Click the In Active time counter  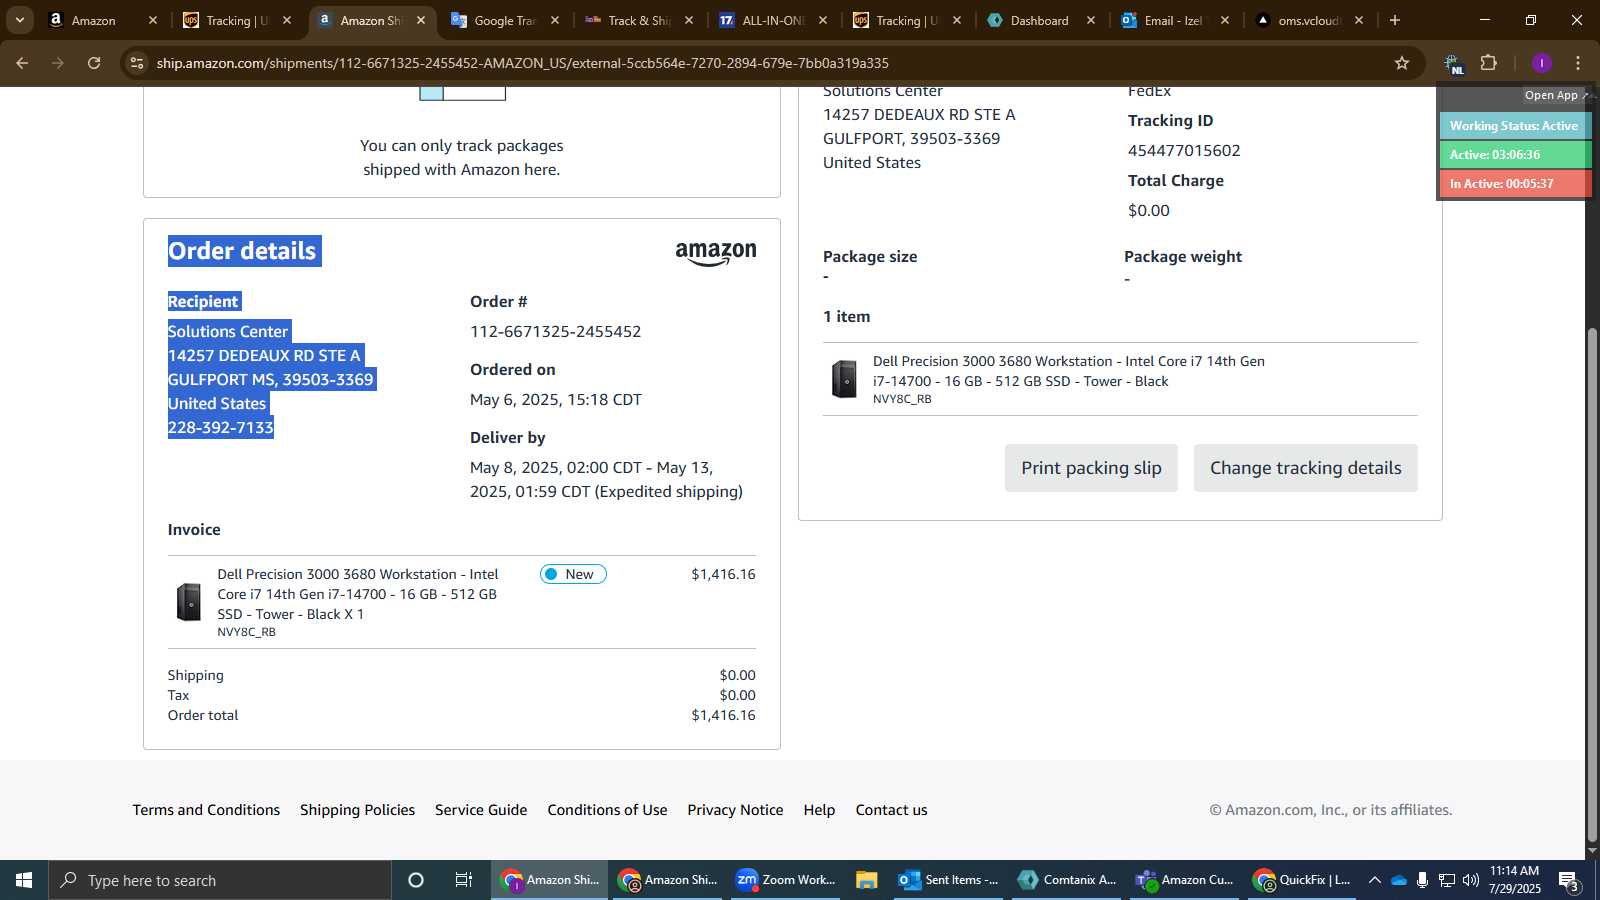1514,184
